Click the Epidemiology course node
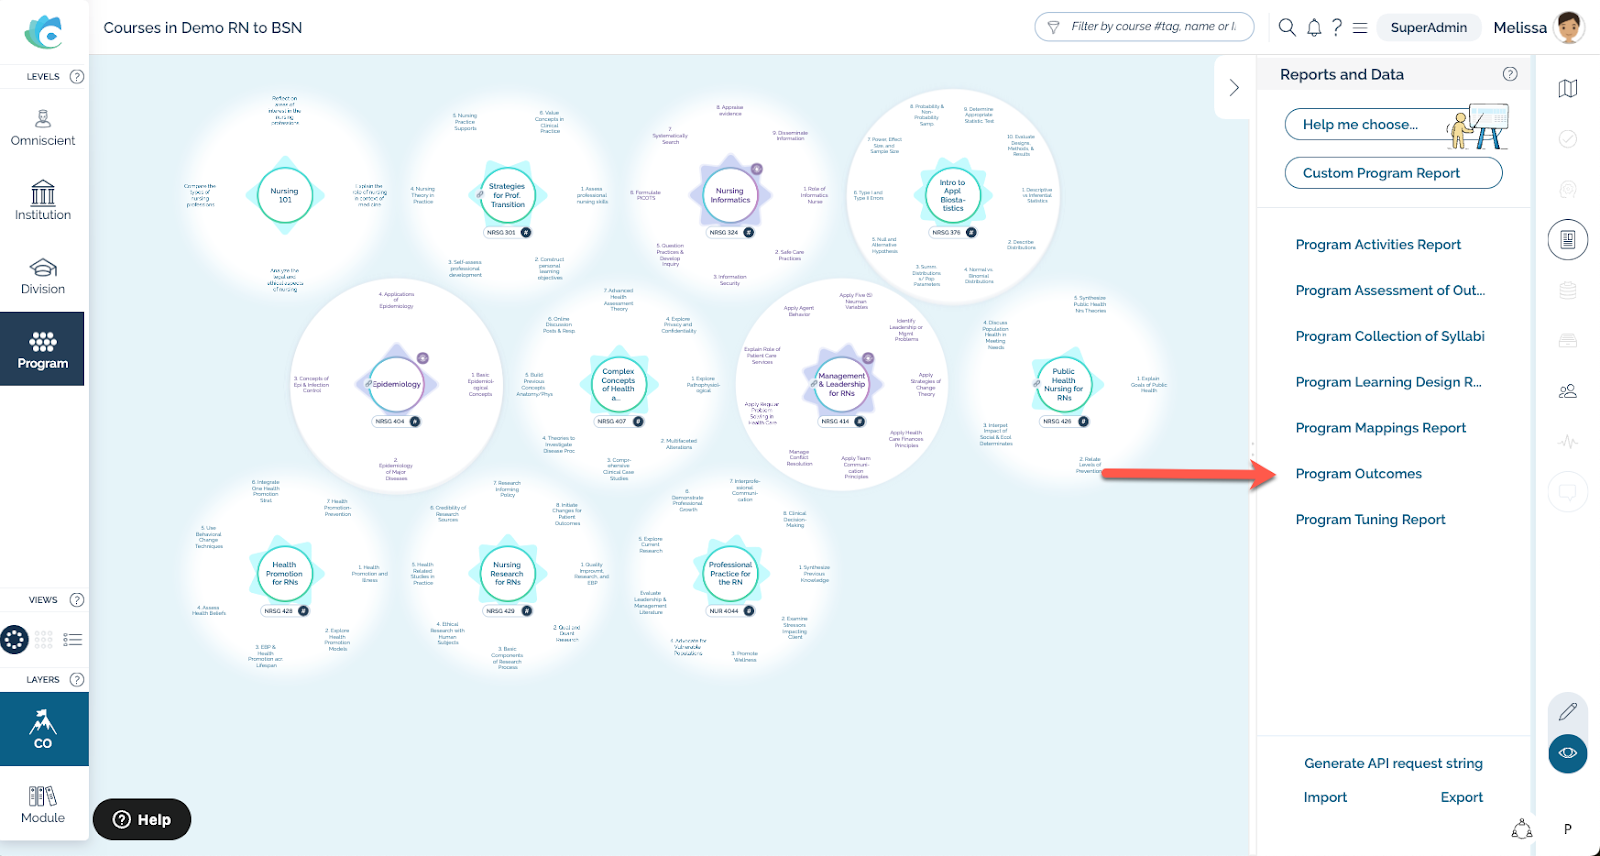The image size is (1600, 856). click(x=397, y=384)
